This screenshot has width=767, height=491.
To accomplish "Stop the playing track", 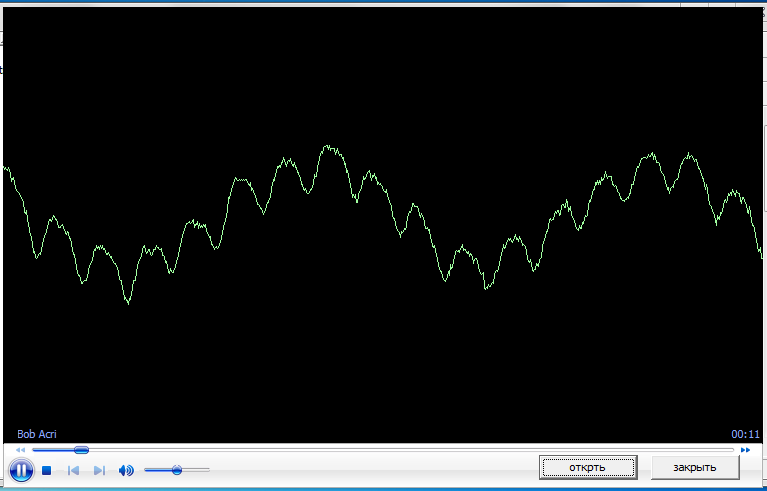I will [x=47, y=470].
